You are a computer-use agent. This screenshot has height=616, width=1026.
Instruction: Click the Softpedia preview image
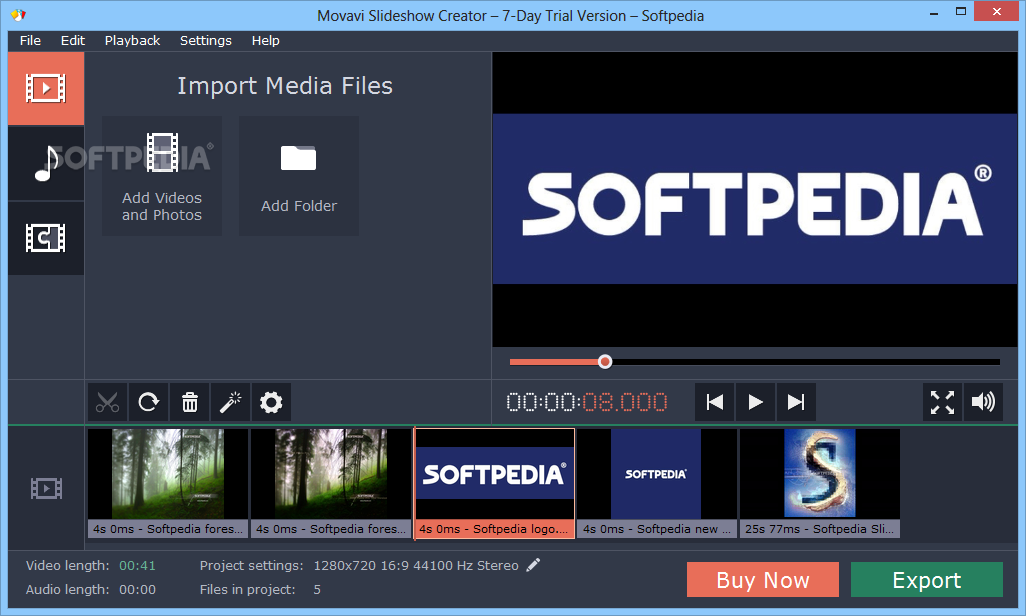tap(754, 199)
